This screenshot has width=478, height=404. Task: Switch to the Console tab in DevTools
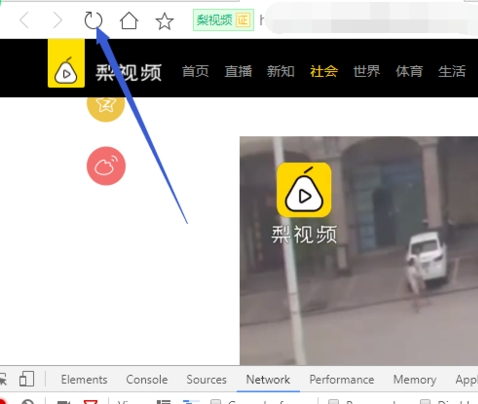coord(147,380)
